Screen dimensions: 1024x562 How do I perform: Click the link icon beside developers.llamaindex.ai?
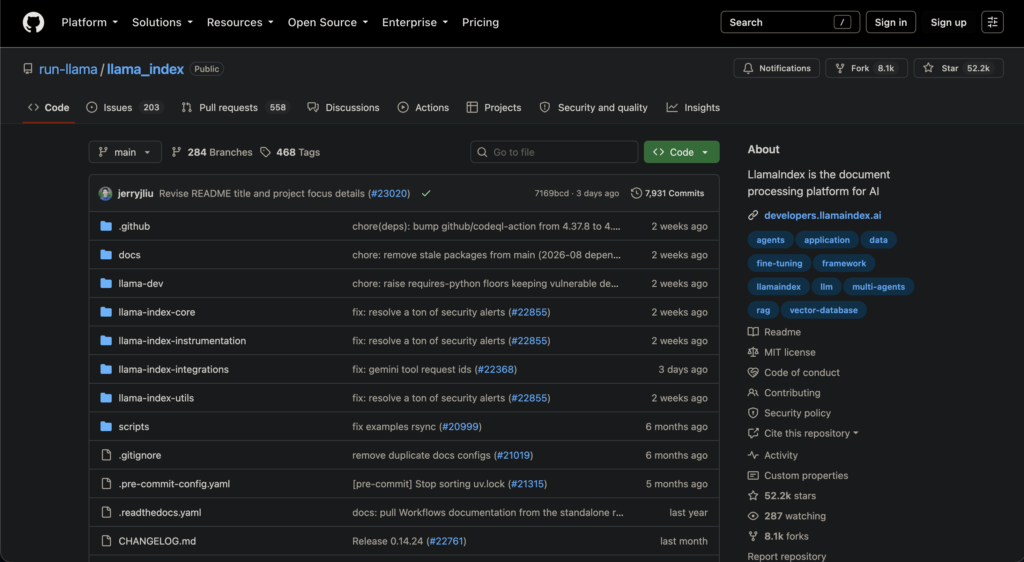coord(753,215)
